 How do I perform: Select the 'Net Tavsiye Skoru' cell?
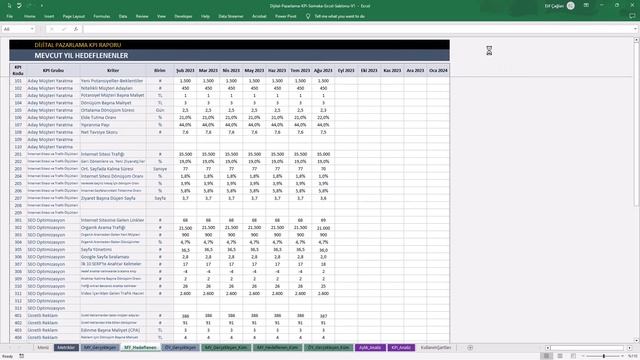(113, 132)
